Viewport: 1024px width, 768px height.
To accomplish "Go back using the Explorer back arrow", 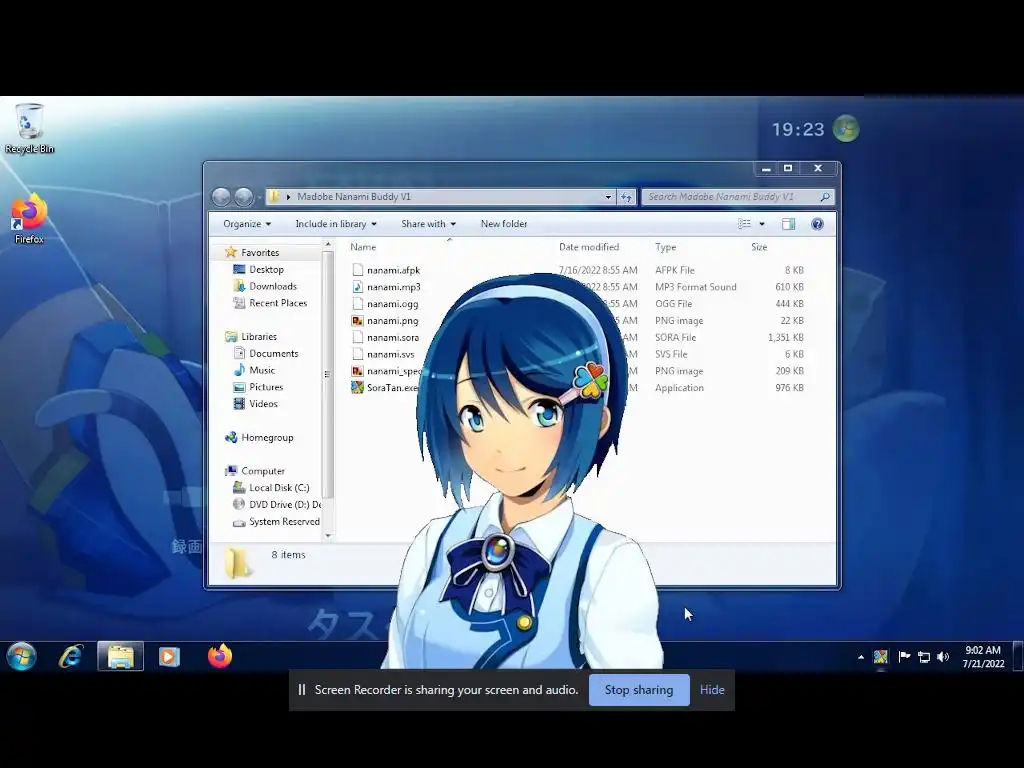I will (x=221, y=197).
